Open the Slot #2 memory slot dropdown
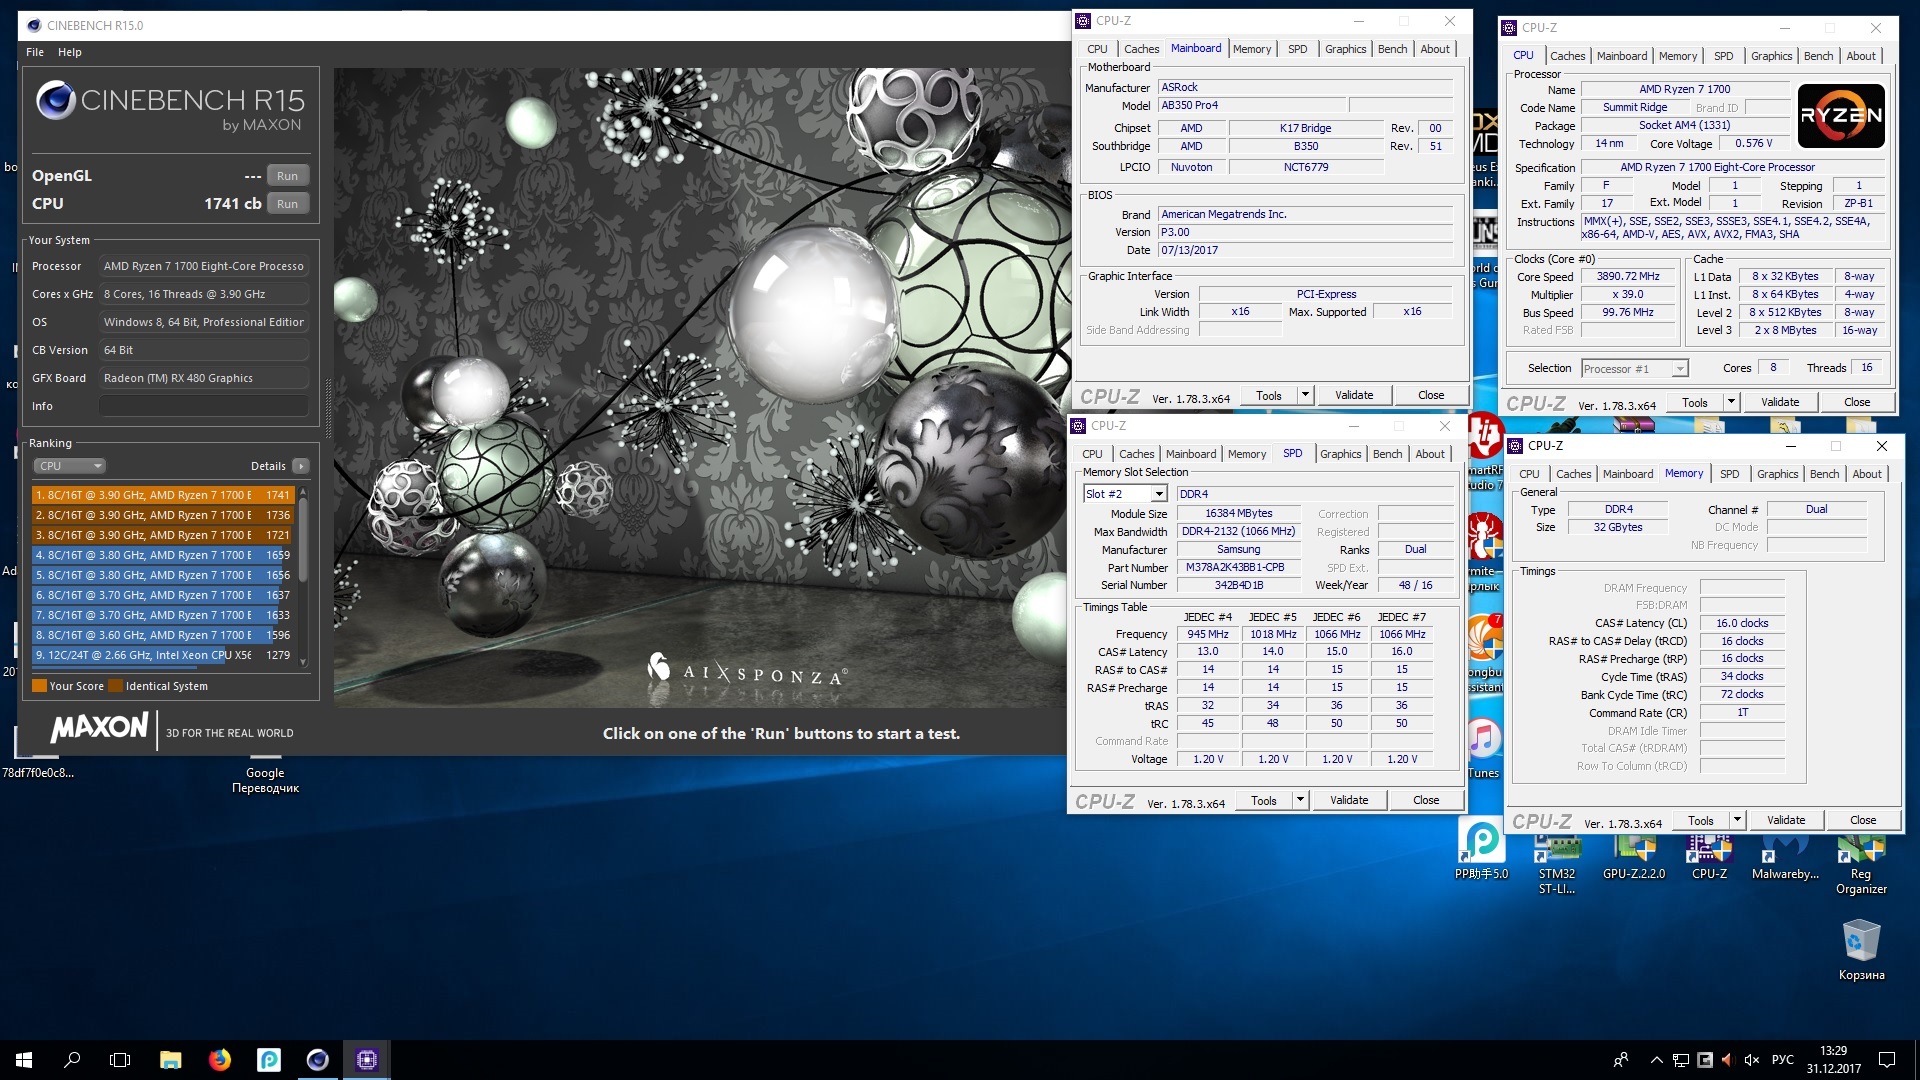Viewport: 1920px width, 1080px height. point(1125,494)
